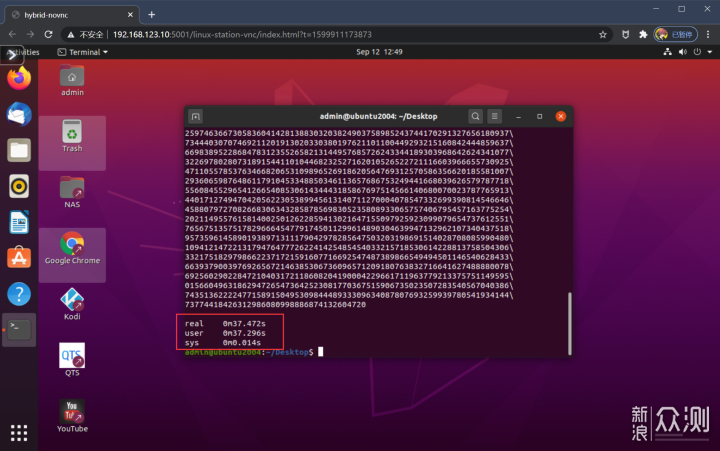Click the QTS desktop icon

click(72, 358)
